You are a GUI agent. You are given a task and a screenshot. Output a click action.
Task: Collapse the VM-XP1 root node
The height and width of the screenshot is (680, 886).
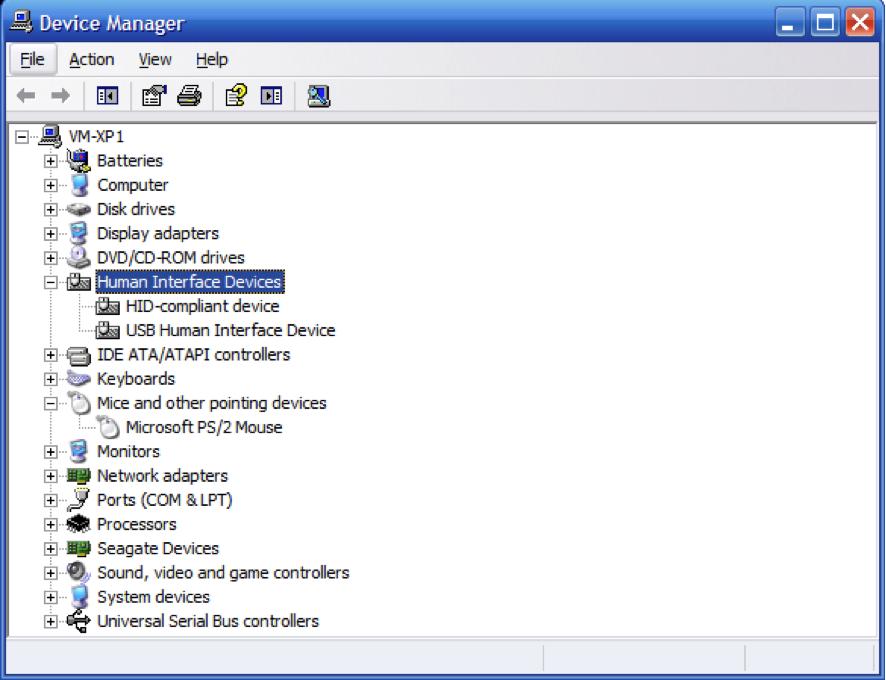(21, 137)
